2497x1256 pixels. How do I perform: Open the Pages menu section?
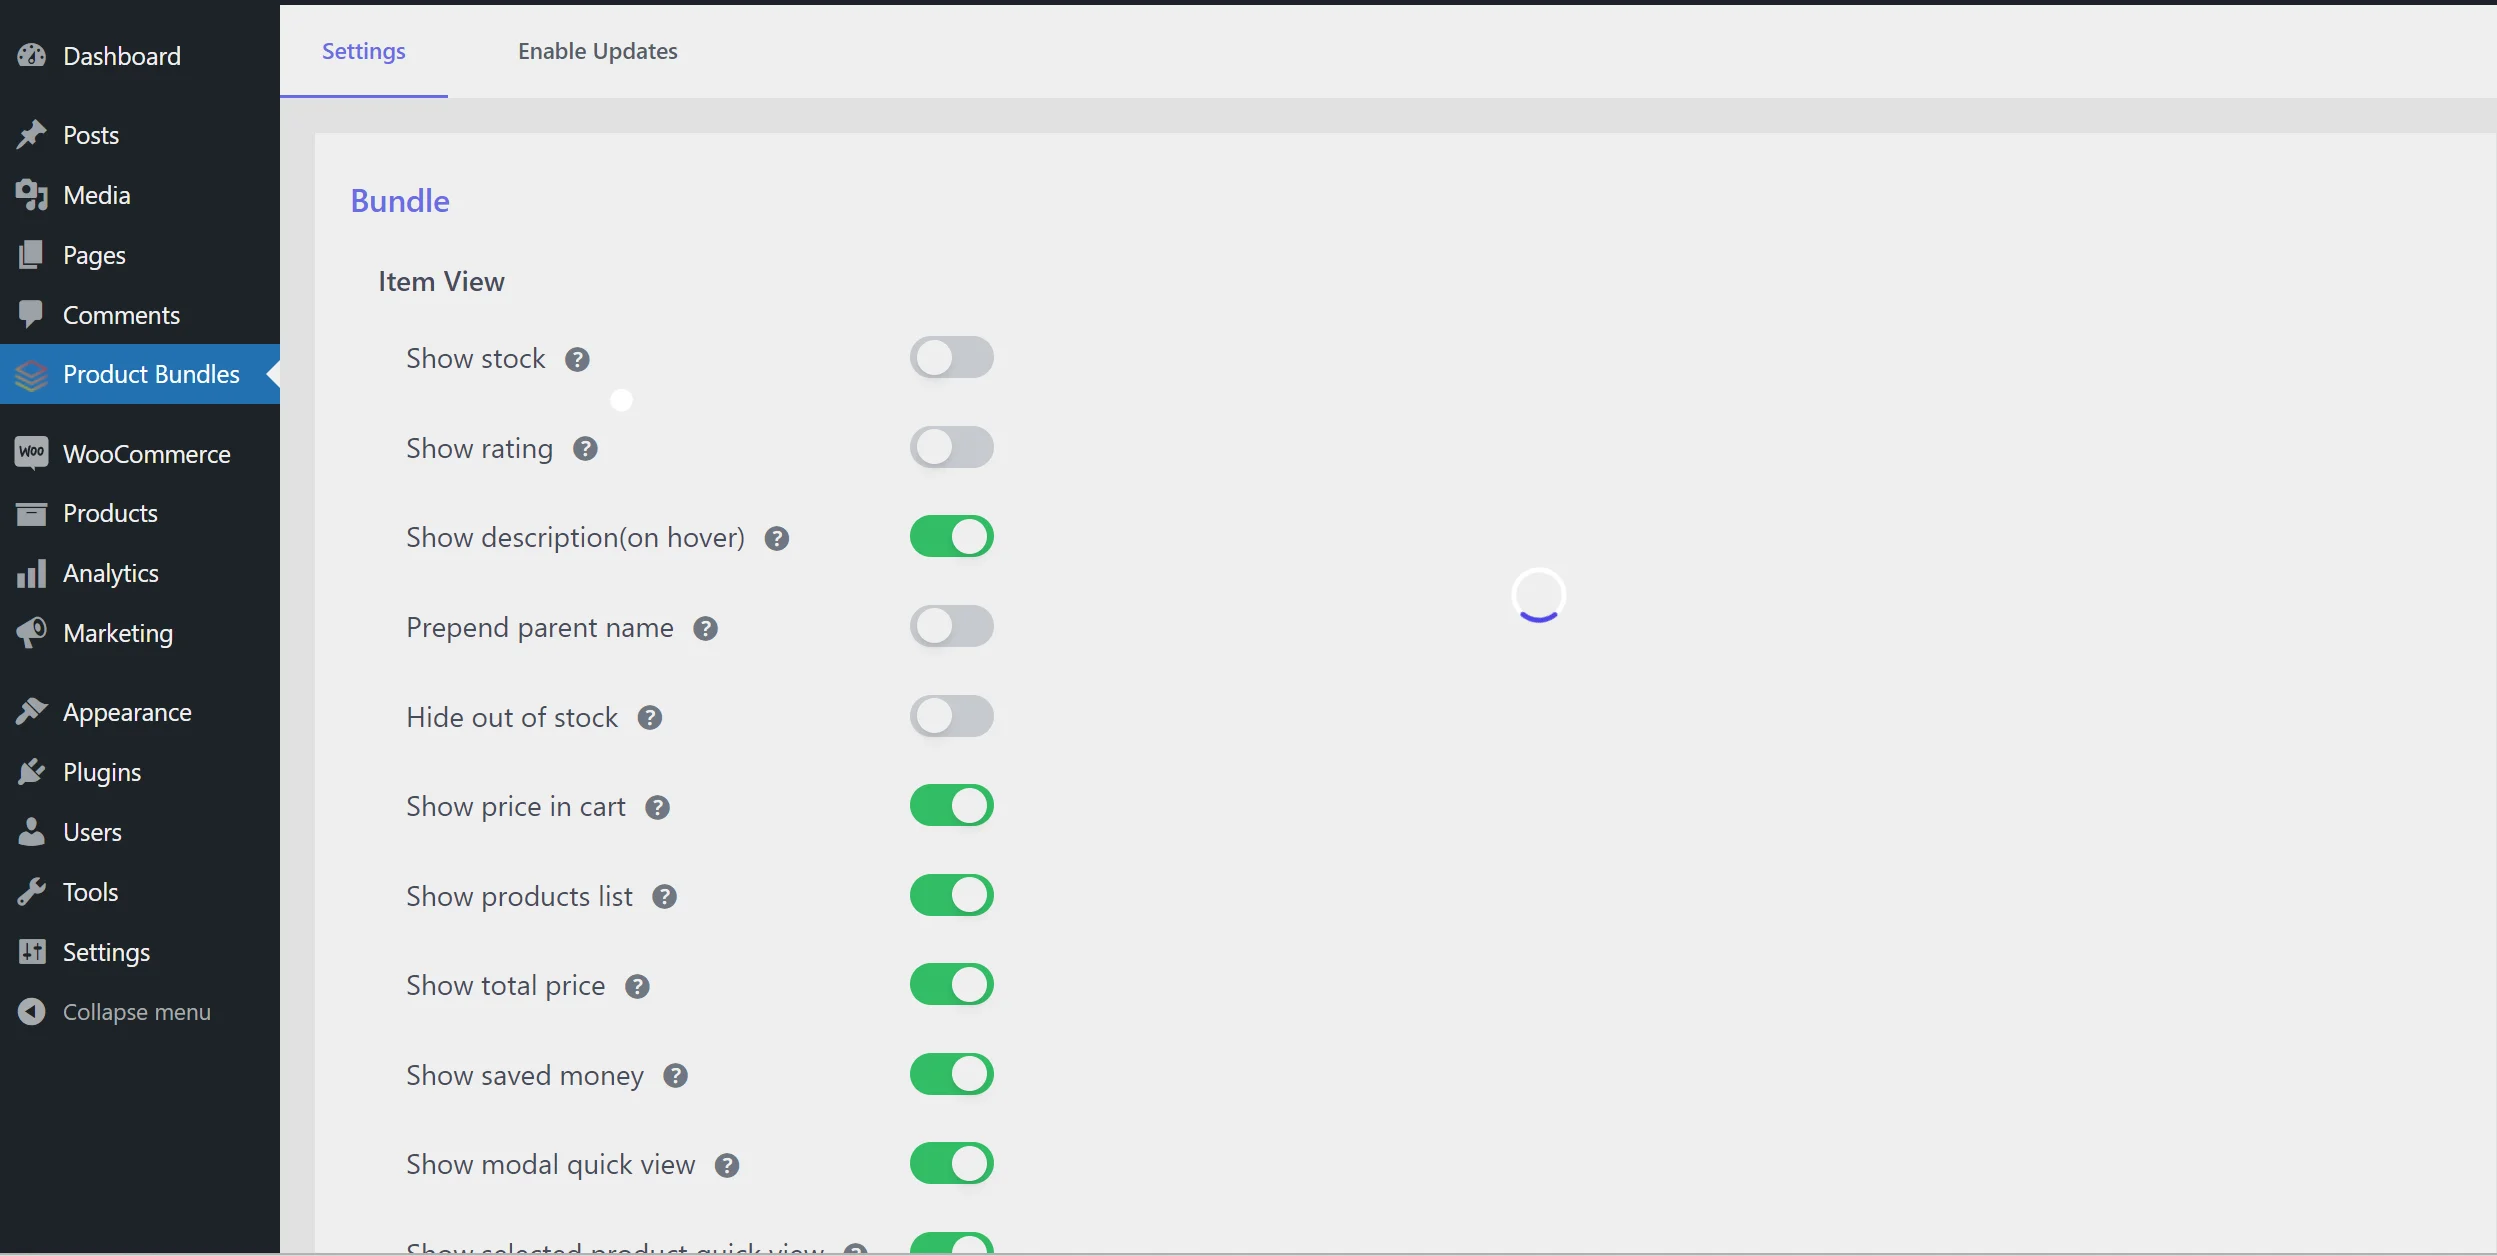tap(93, 253)
